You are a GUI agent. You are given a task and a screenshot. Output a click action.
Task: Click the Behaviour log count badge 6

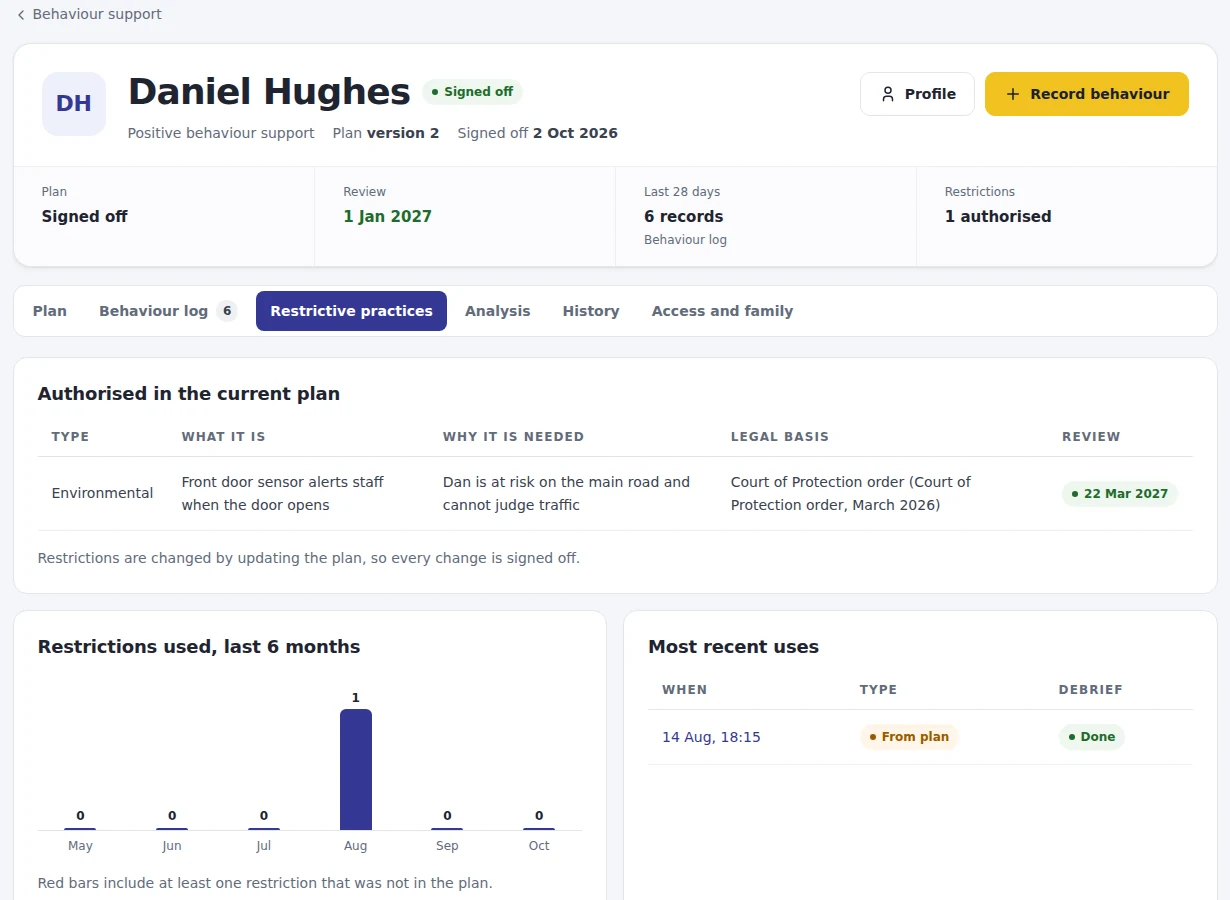click(x=227, y=311)
